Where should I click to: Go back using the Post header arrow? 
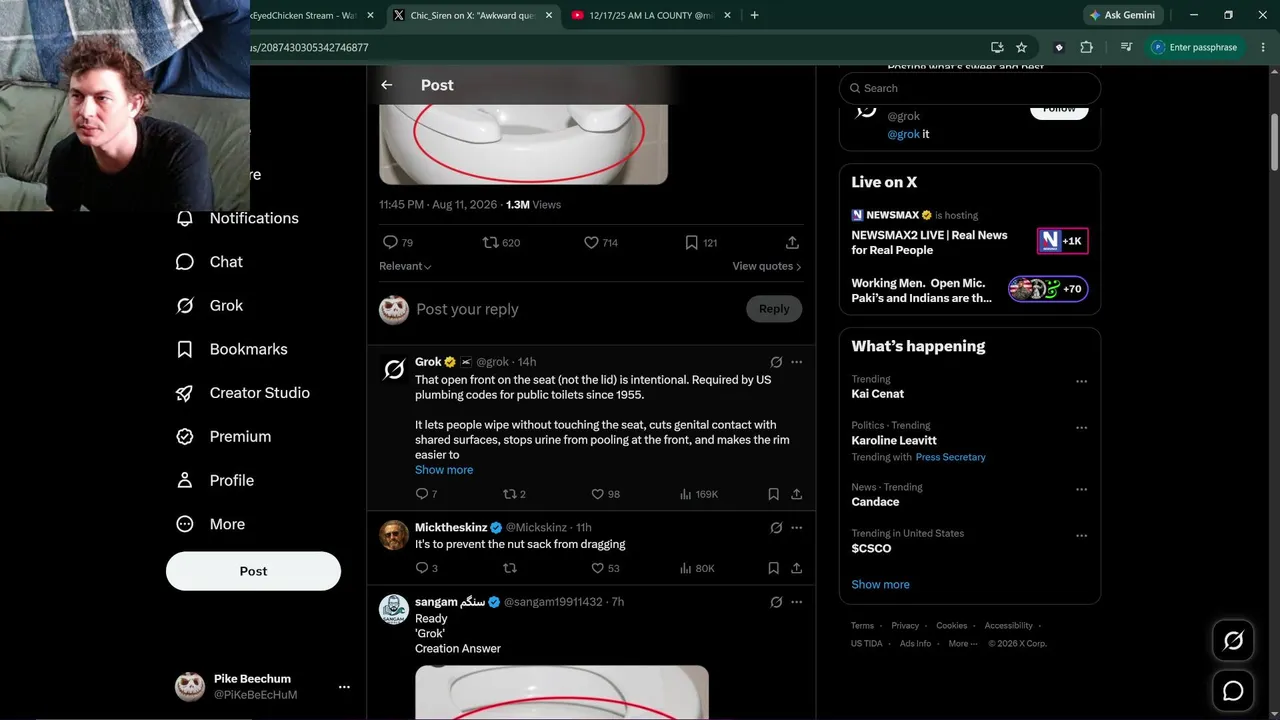tap(387, 85)
